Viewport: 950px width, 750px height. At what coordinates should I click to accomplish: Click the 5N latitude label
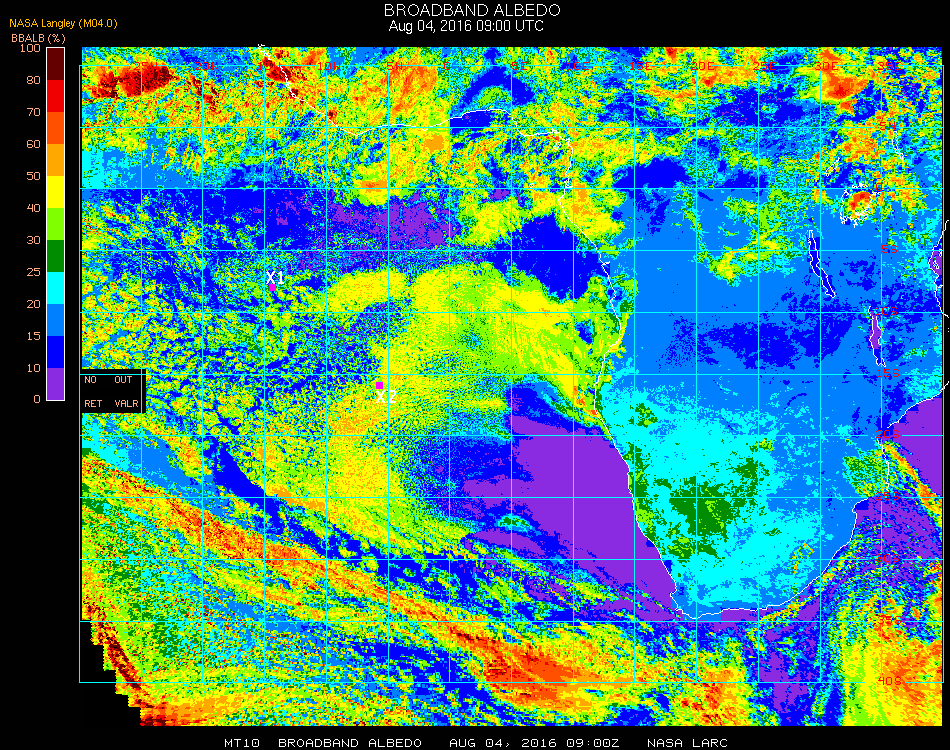pos(888,125)
